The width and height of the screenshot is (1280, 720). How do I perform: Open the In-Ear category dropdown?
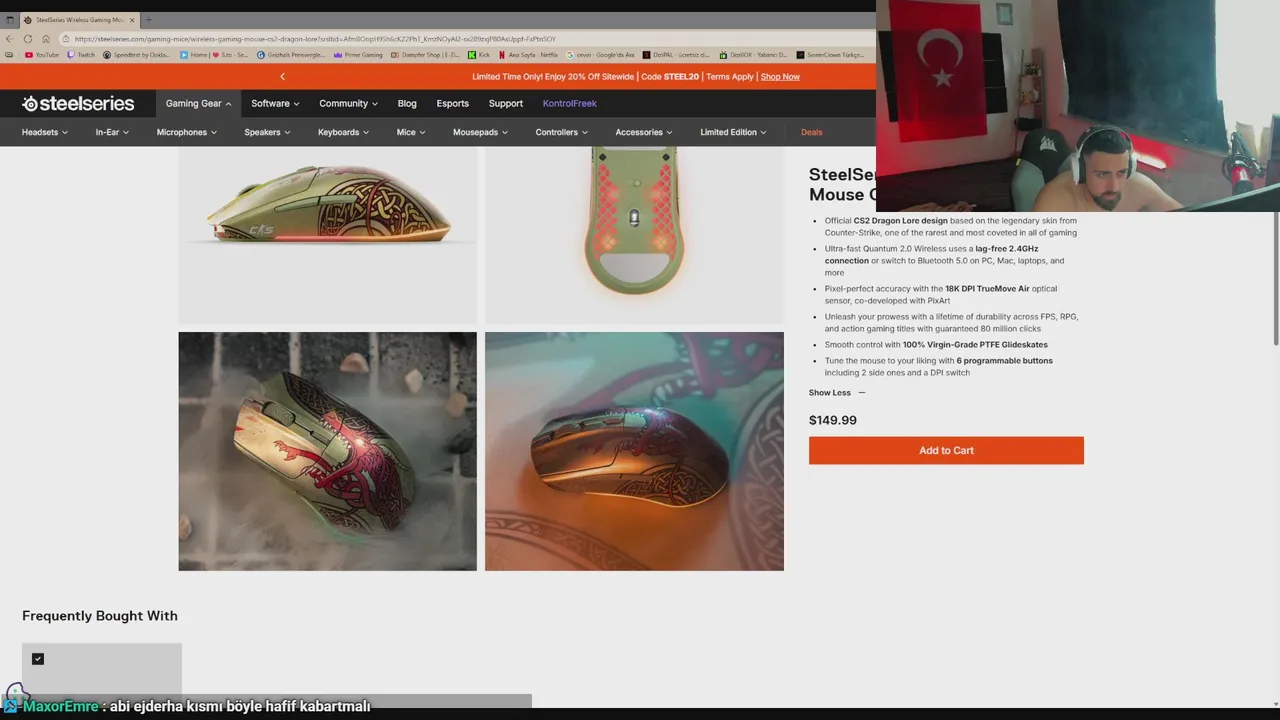[x=112, y=132]
